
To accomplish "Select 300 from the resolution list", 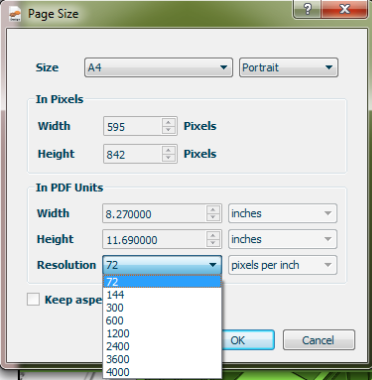I will pyautogui.click(x=162, y=308).
